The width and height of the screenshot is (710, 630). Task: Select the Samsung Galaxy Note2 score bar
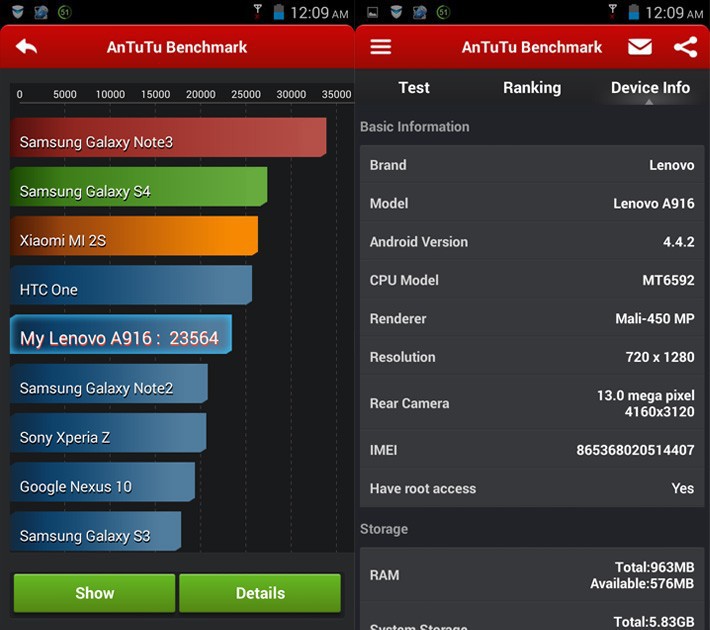(x=109, y=384)
